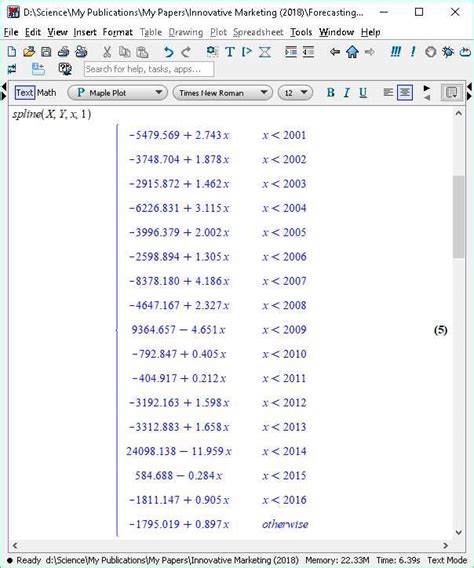Outdent the section icon

[308, 52]
